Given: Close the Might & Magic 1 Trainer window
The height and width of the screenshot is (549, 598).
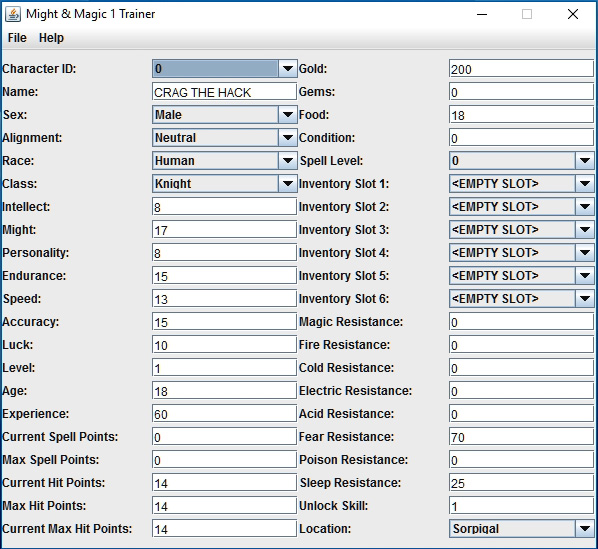Looking at the screenshot, I should click(x=572, y=14).
